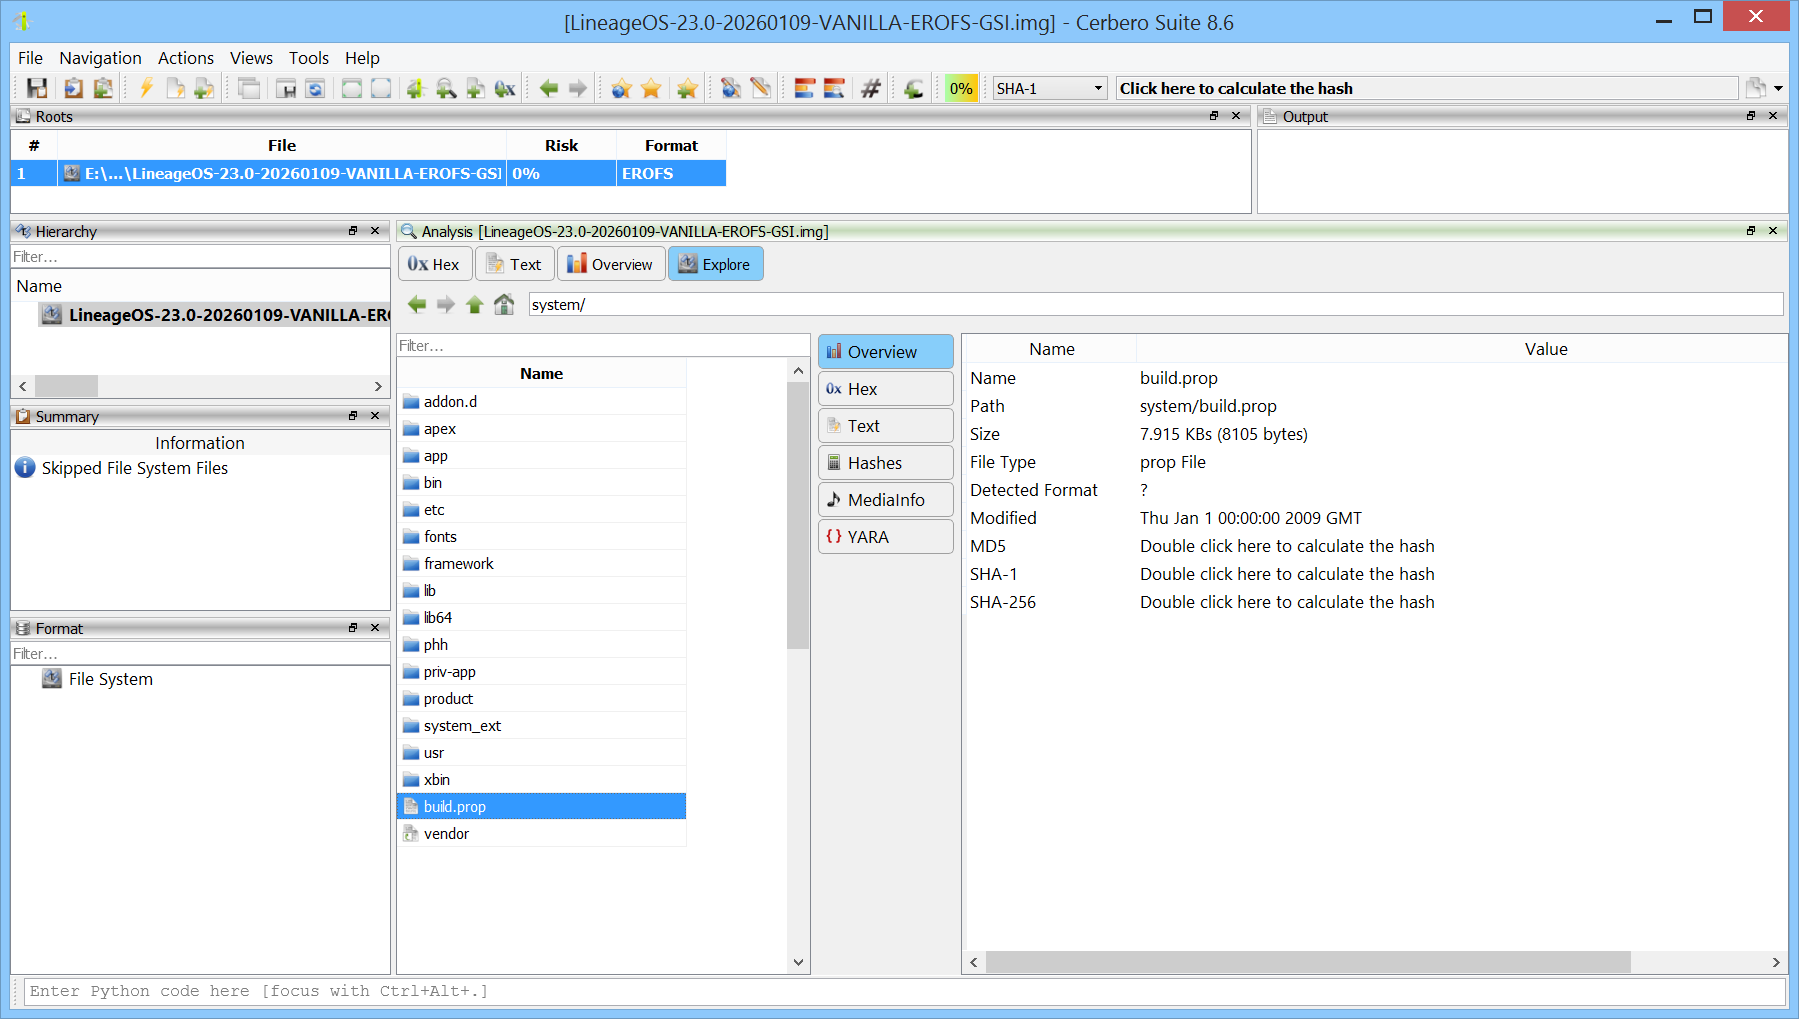The image size is (1799, 1019).
Task: Click the hash symbol toolbar icon
Action: 871,89
